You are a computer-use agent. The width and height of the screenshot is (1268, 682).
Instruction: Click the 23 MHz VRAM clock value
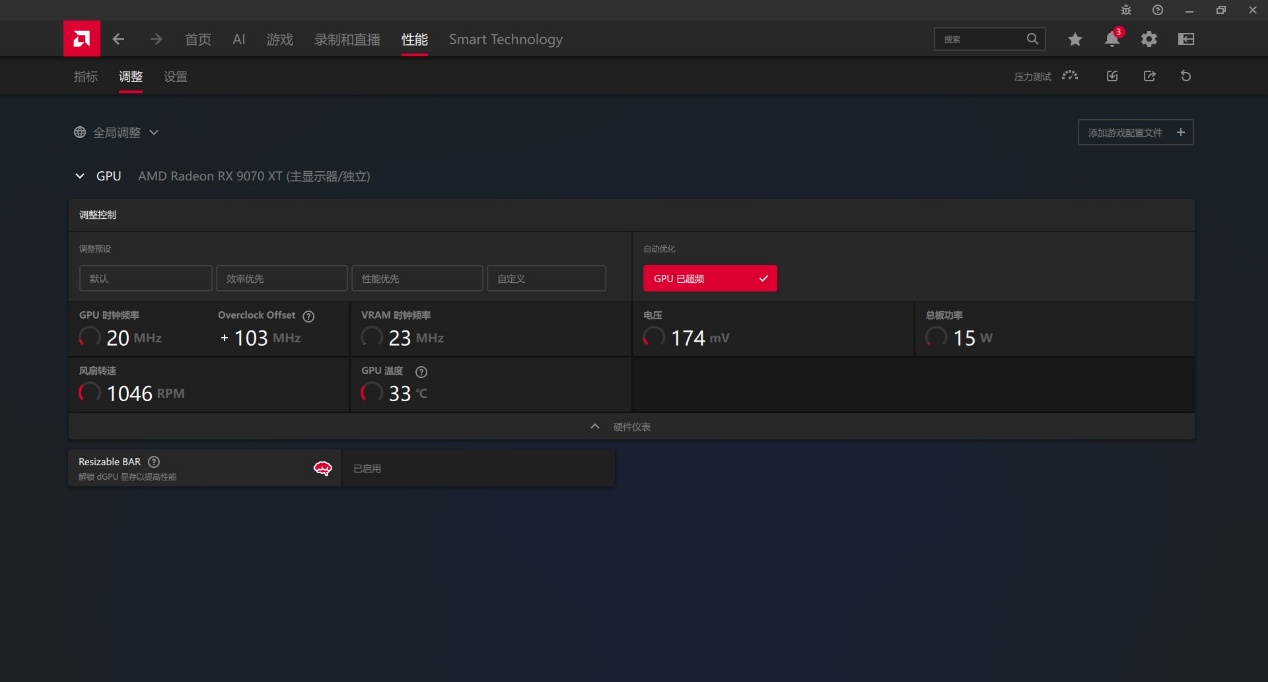click(416, 338)
